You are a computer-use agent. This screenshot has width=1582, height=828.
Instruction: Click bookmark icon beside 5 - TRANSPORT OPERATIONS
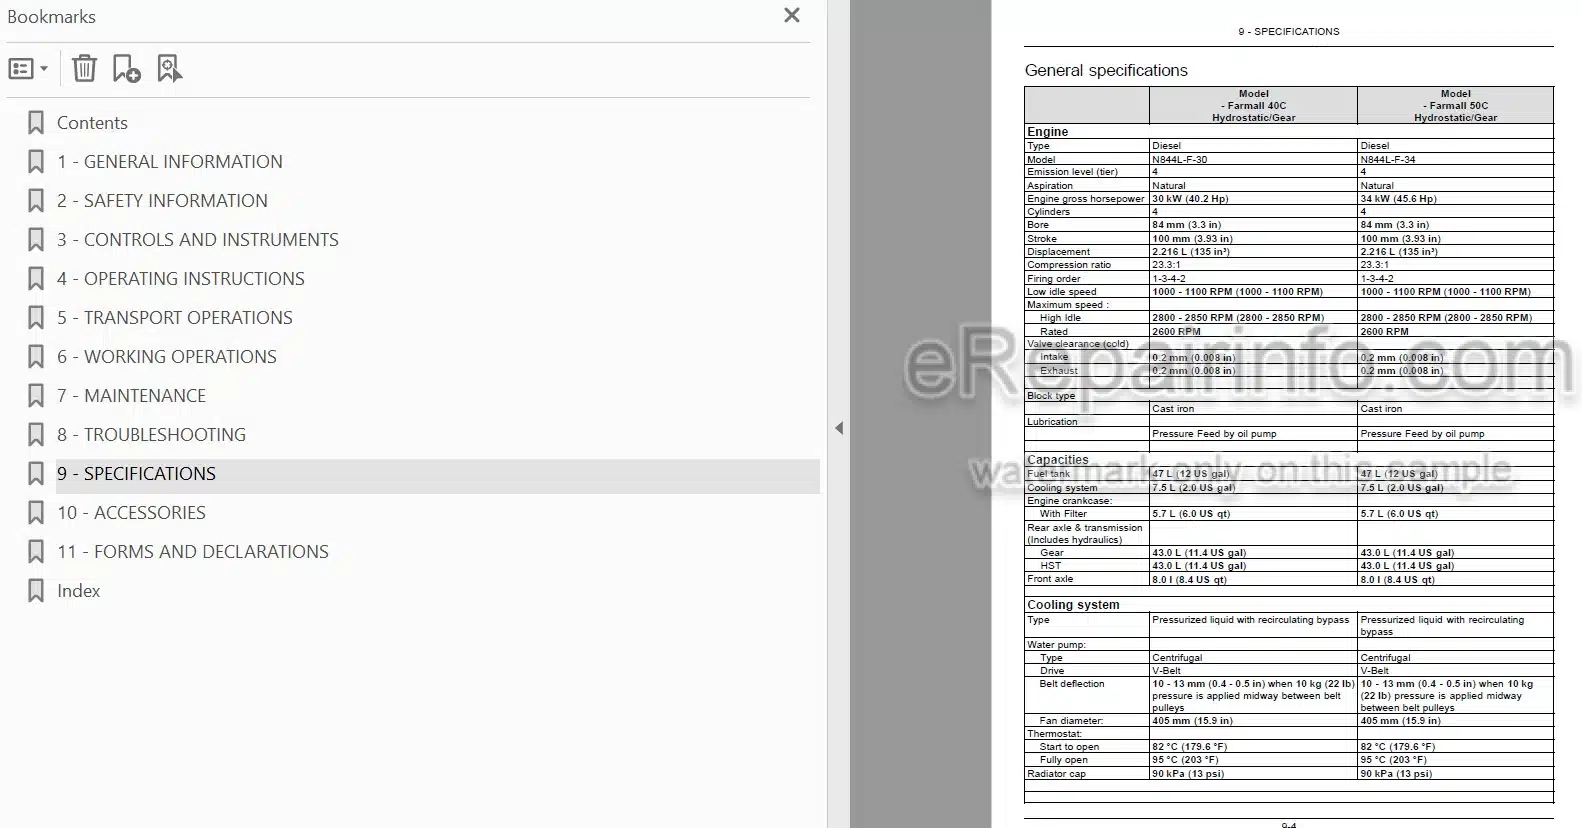coord(36,318)
